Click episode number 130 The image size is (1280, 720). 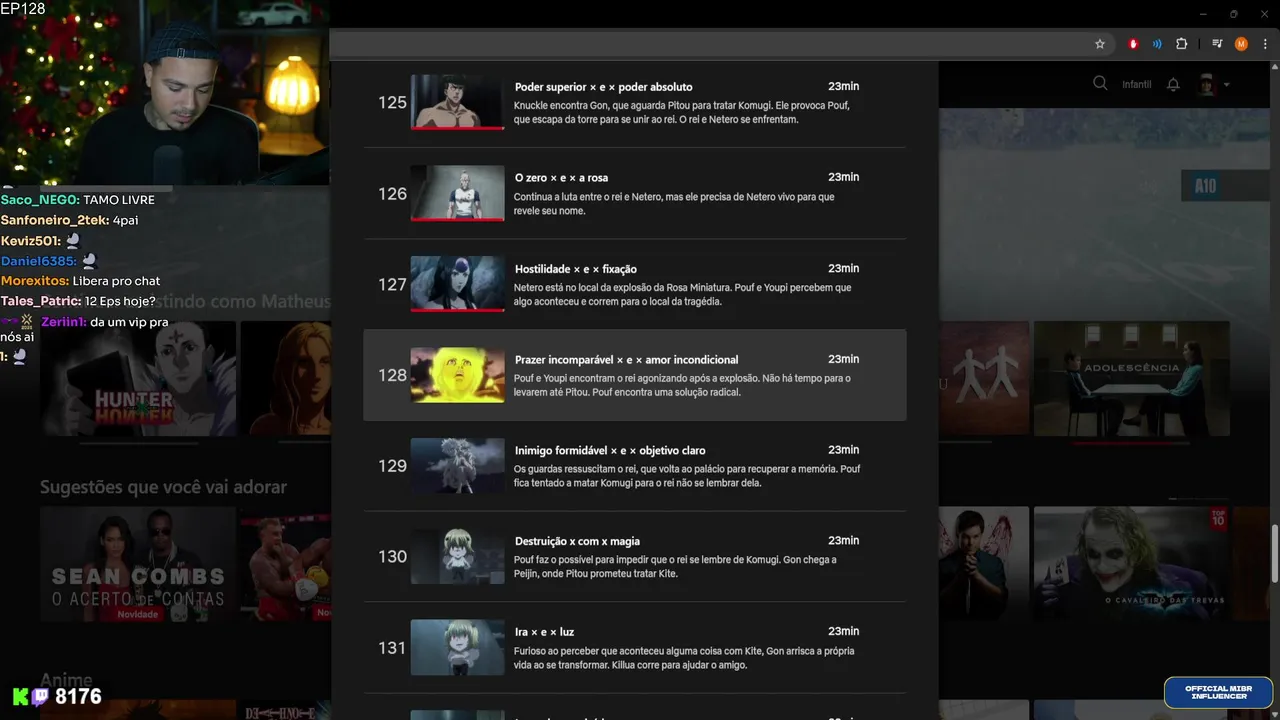point(392,557)
